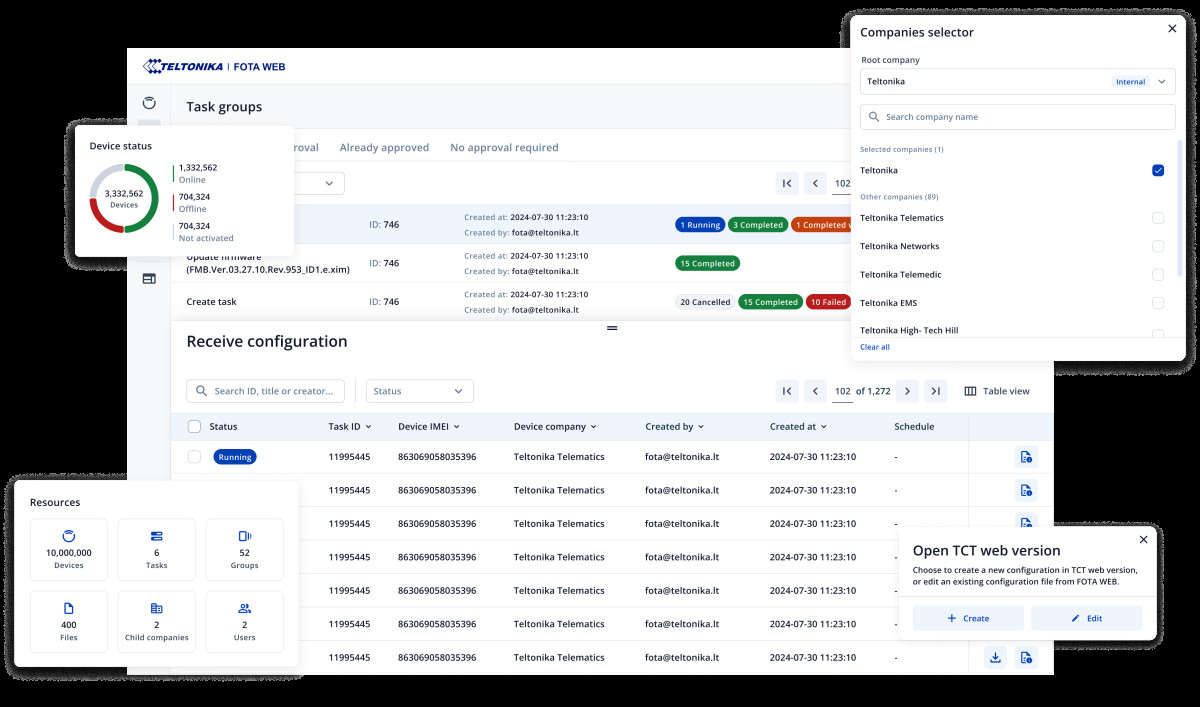
Task: Click the download icon in the bottom table row
Action: coord(995,657)
